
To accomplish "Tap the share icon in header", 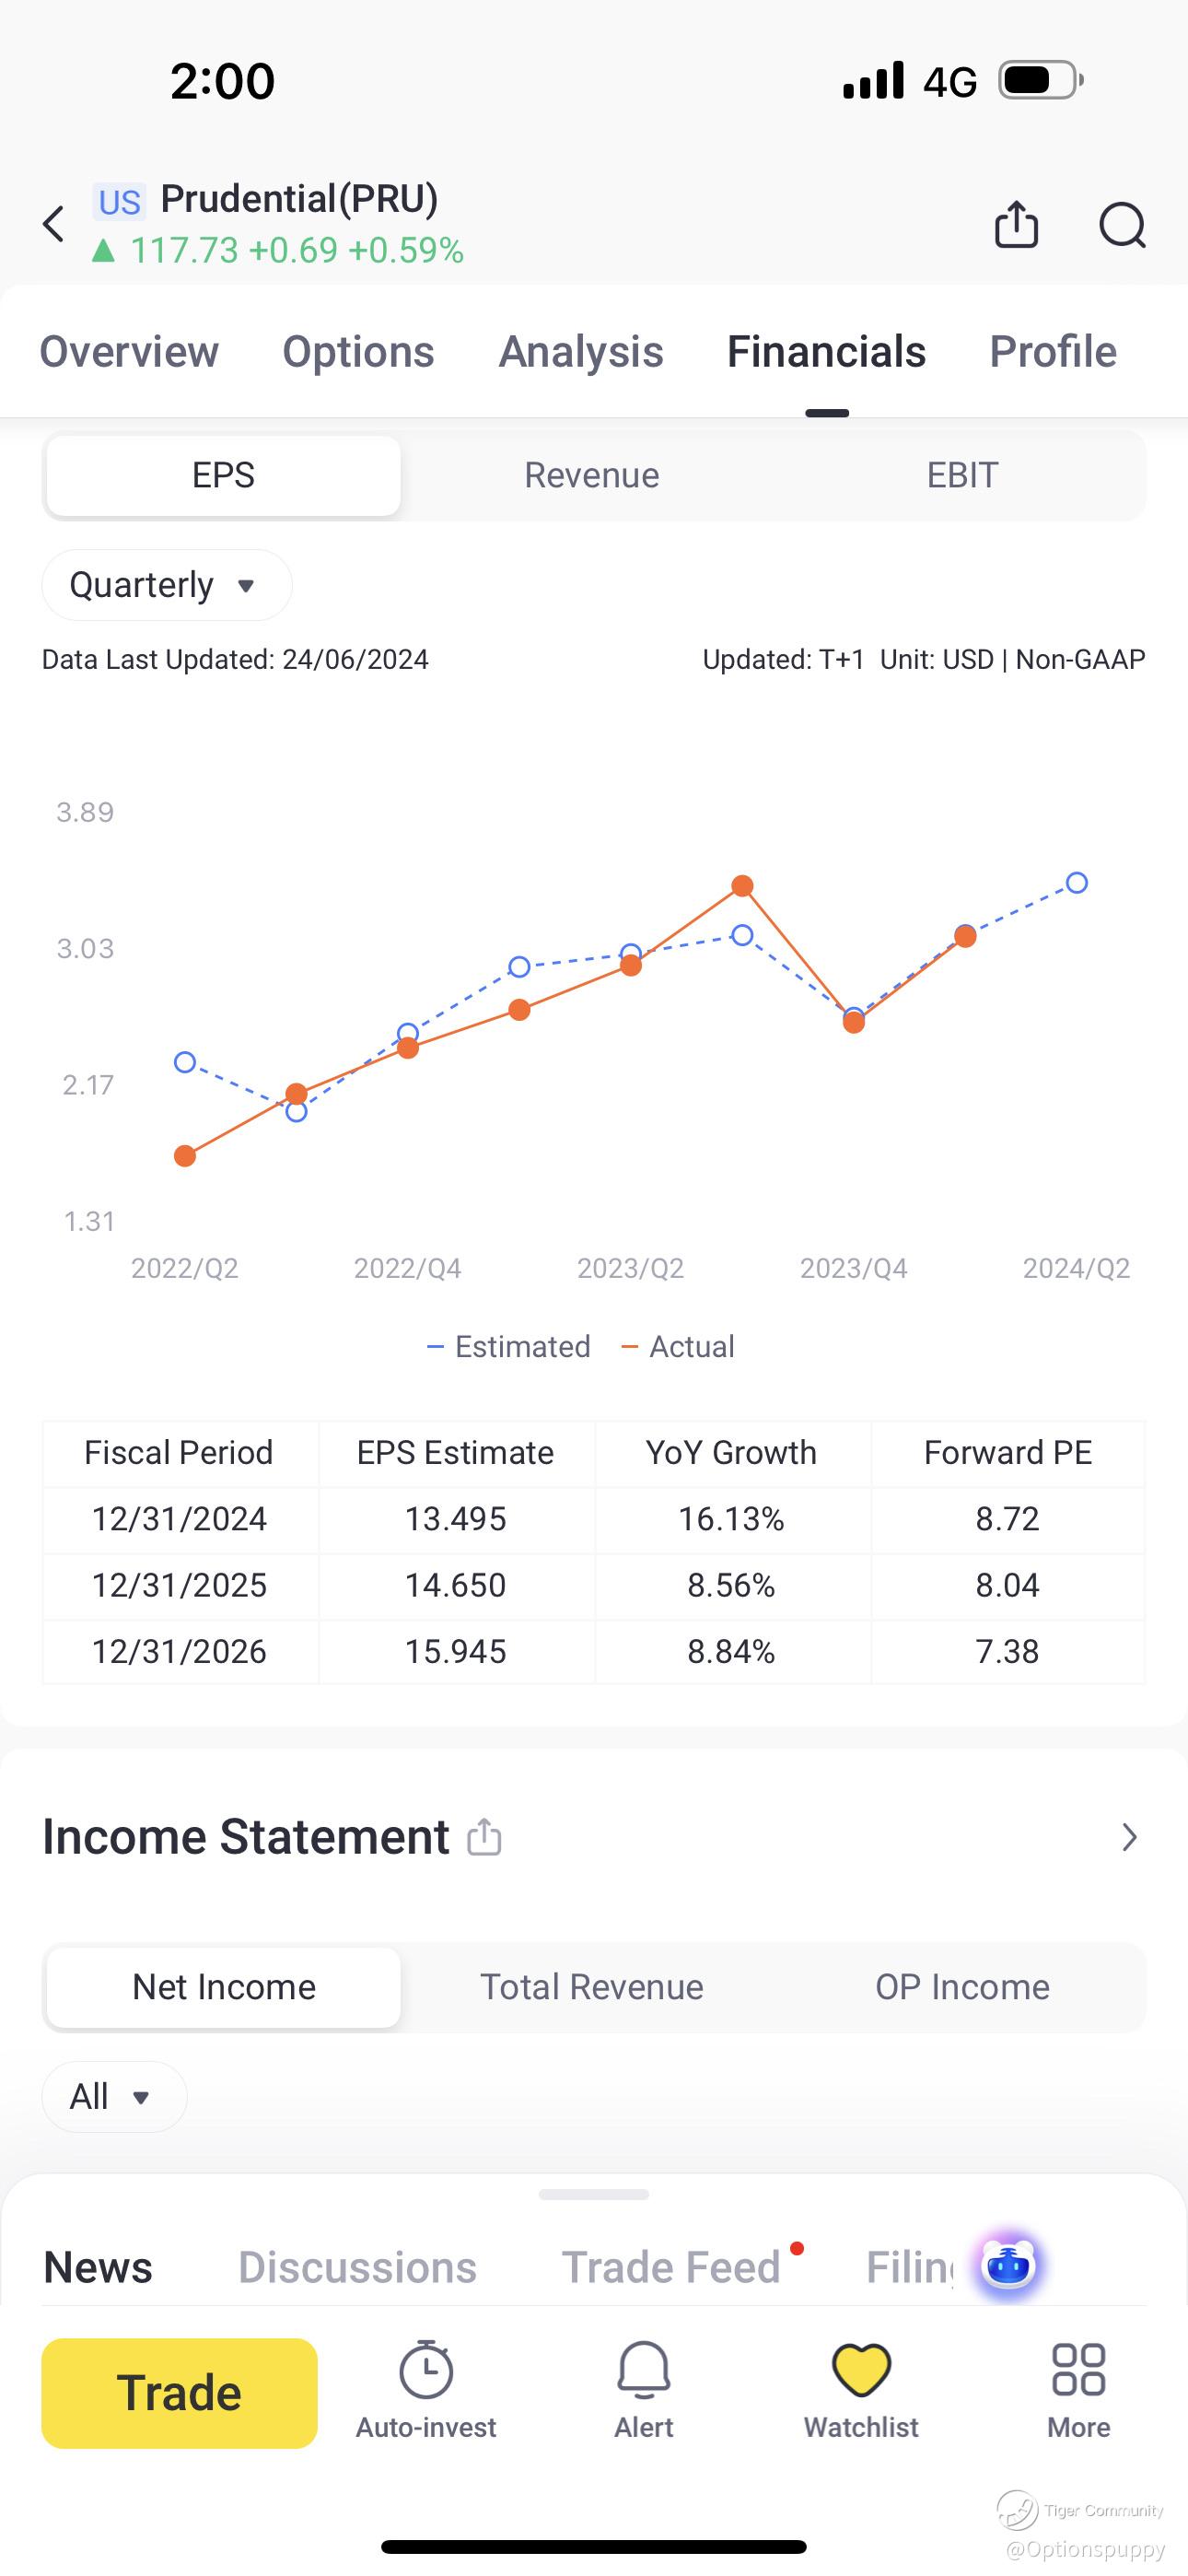I will tap(1016, 224).
